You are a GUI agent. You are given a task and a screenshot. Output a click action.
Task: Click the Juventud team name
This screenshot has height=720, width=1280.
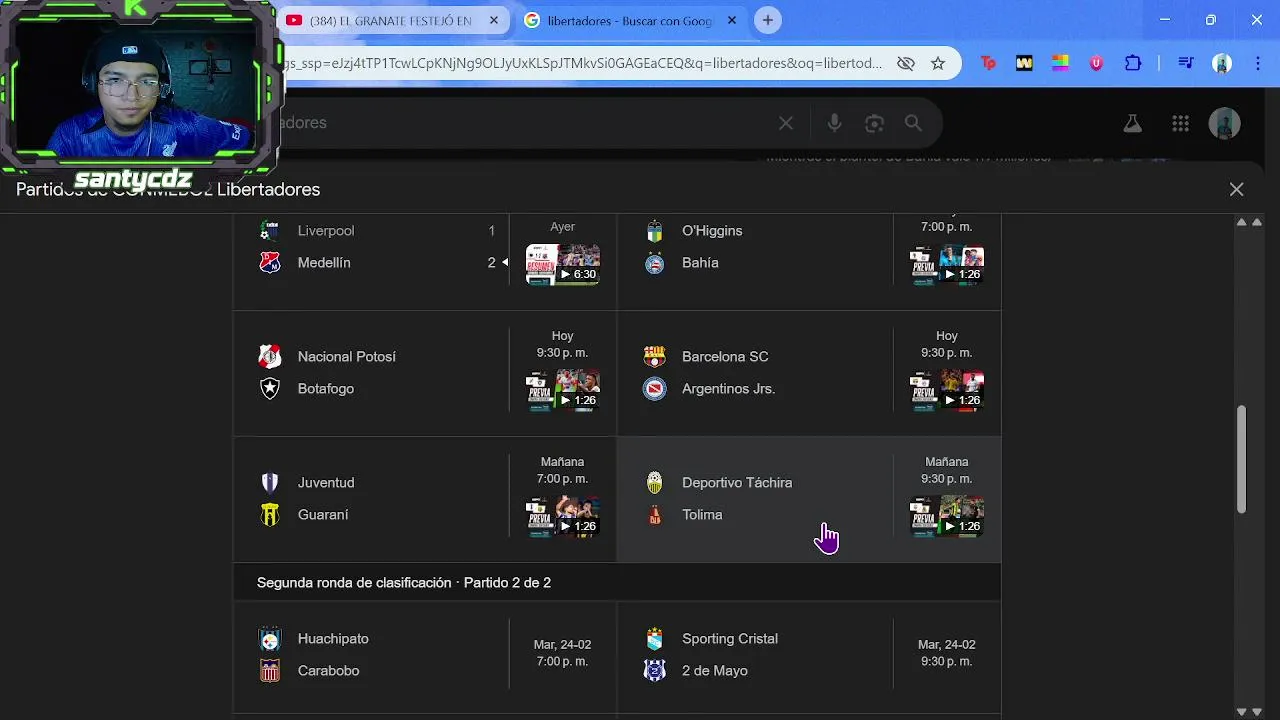[326, 482]
